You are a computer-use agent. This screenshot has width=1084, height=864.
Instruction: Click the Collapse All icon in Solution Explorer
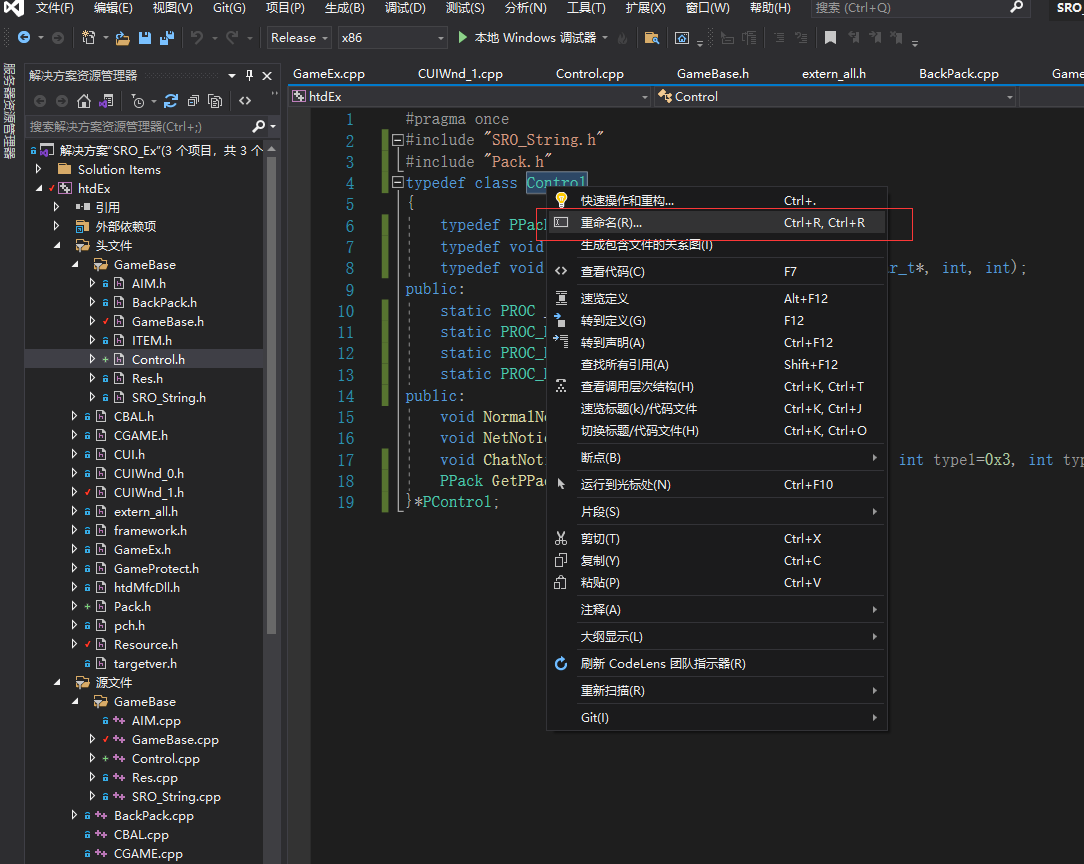[x=192, y=101]
